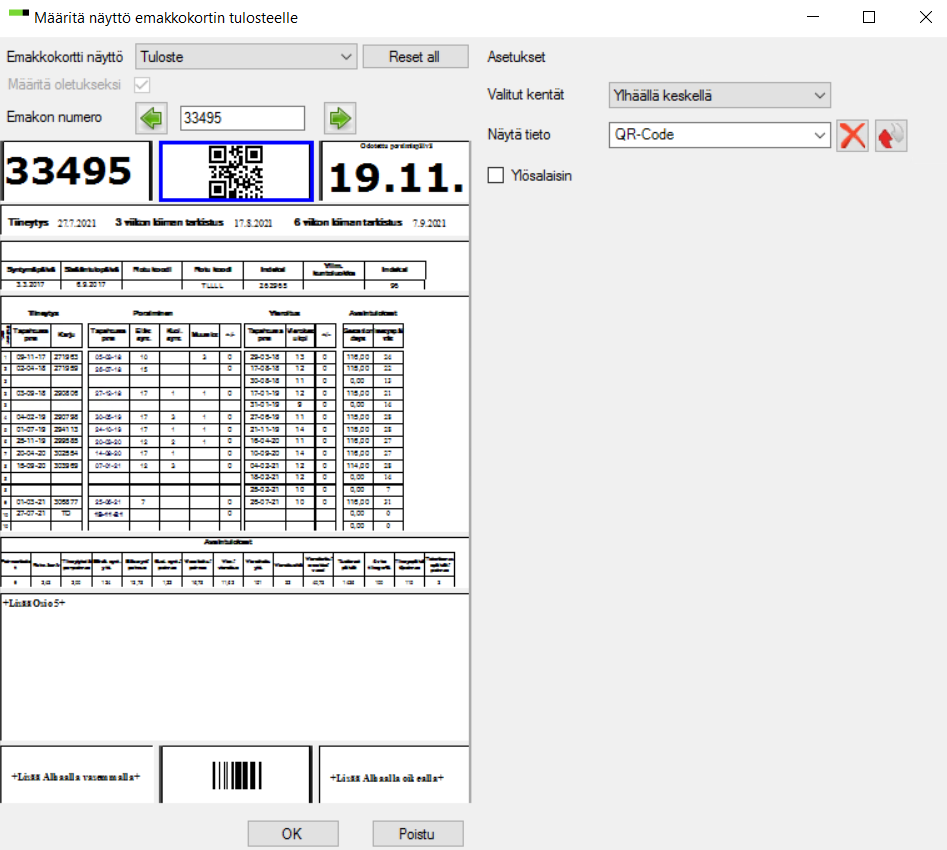Click the Tiineytys 27.7.2021 info row
Image resolution: width=947 pixels, height=850 pixels.
pyautogui.click(x=235, y=222)
